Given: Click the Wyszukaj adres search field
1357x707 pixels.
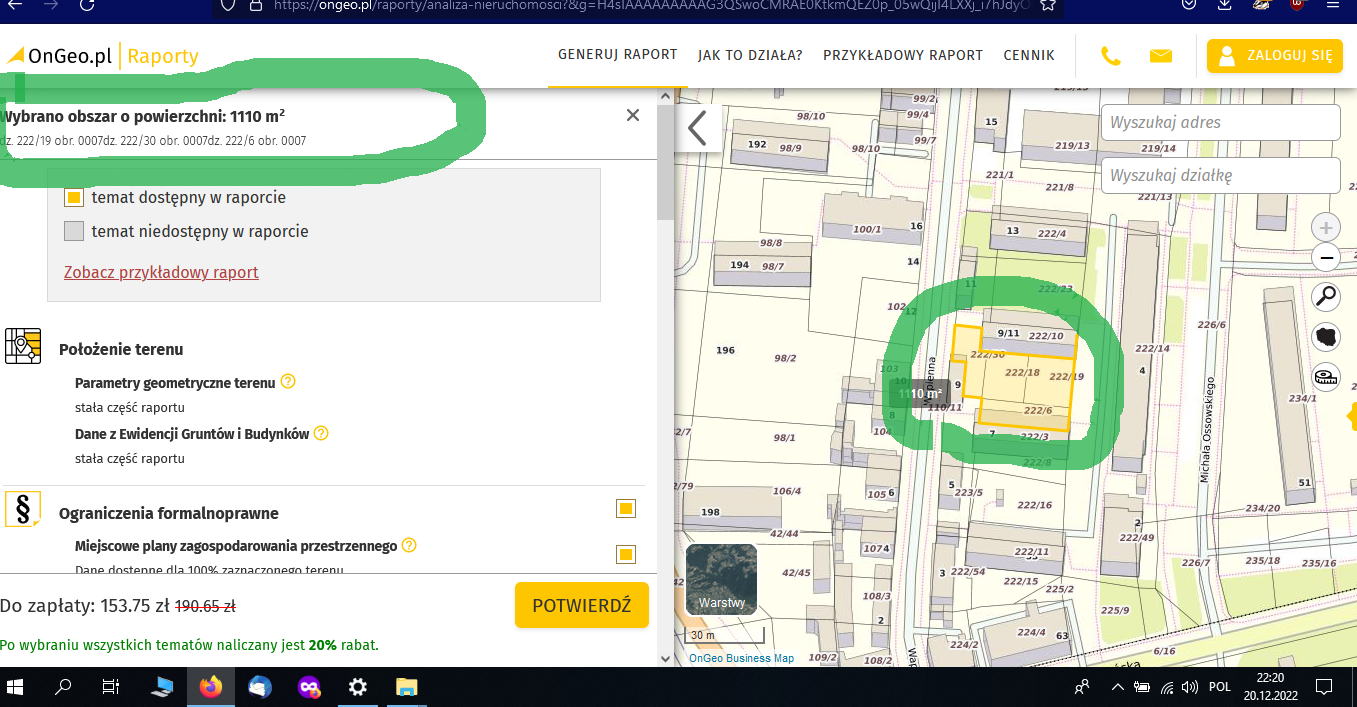Looking at the screenshot, I should [1219, 123].
